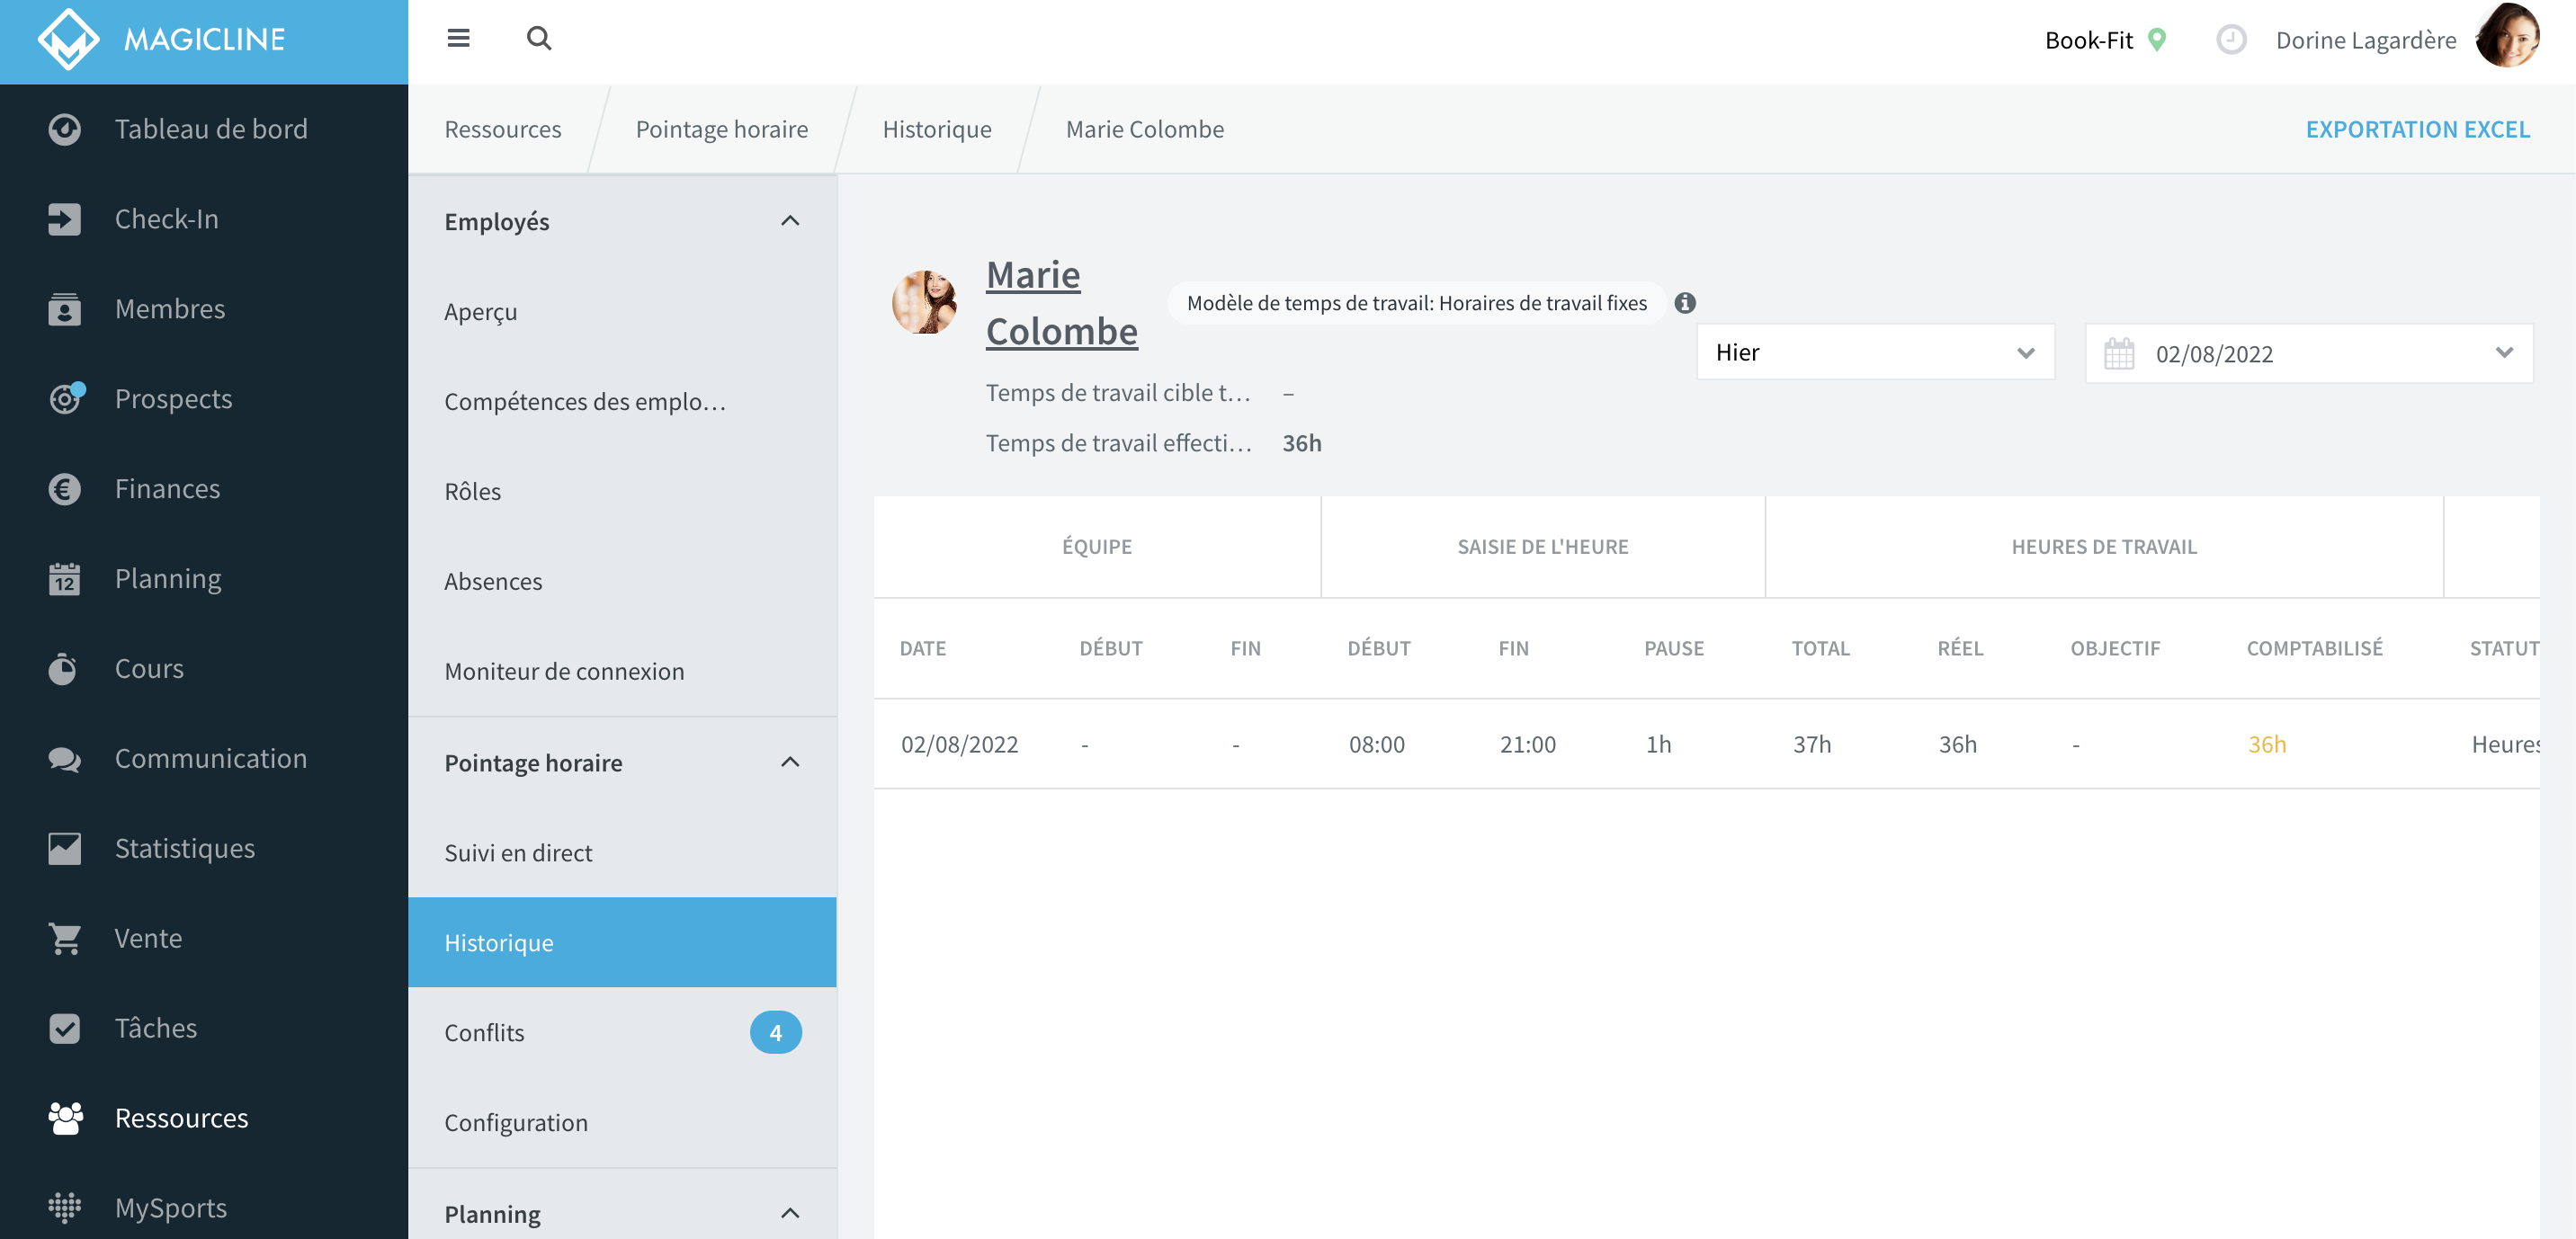Click the 08:00 start time cell

(x=1376, y=744)
